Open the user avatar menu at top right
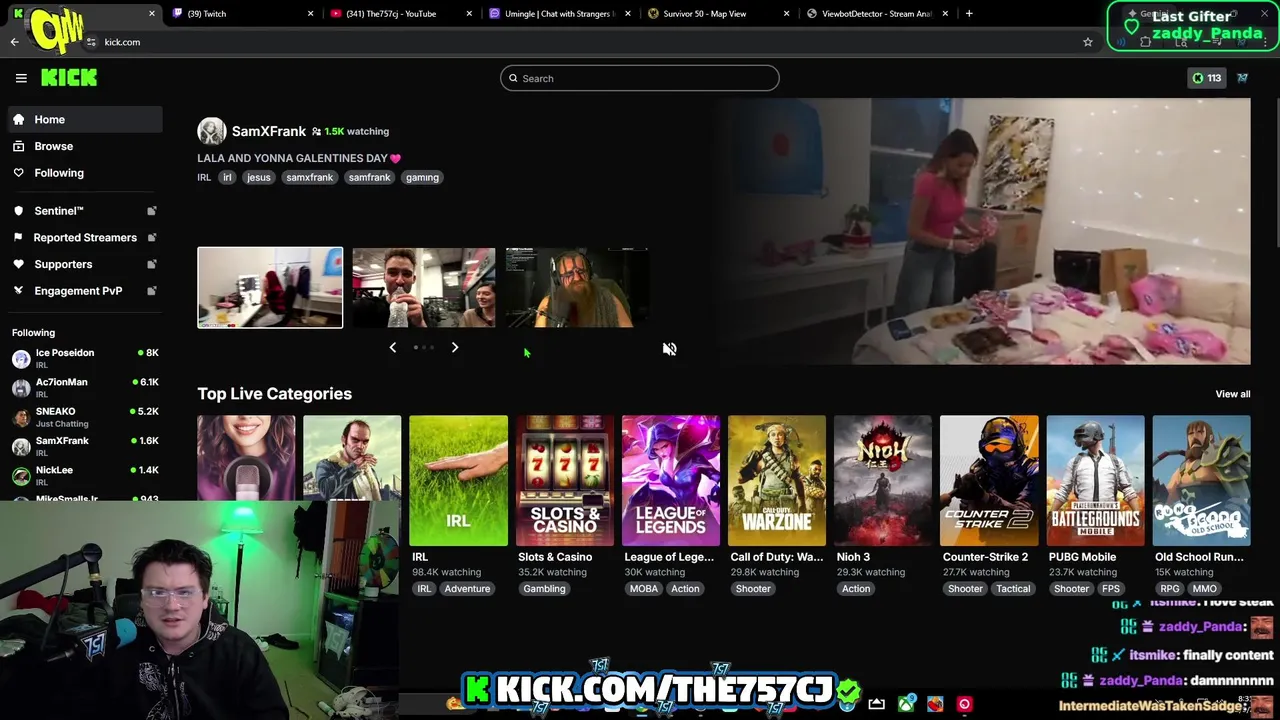 point(1243,78)
